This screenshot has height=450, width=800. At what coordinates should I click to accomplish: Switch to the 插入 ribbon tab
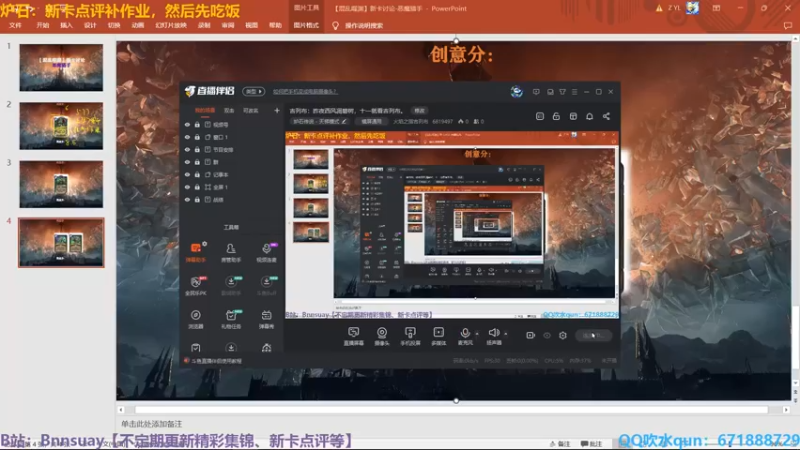pyautogui.click(x=66, y=25)
